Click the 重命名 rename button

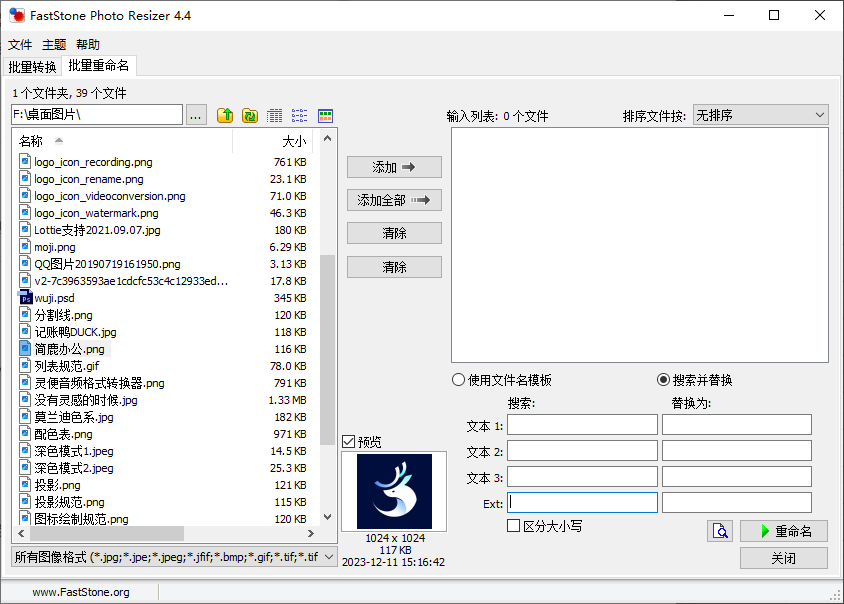coord(784,531)
